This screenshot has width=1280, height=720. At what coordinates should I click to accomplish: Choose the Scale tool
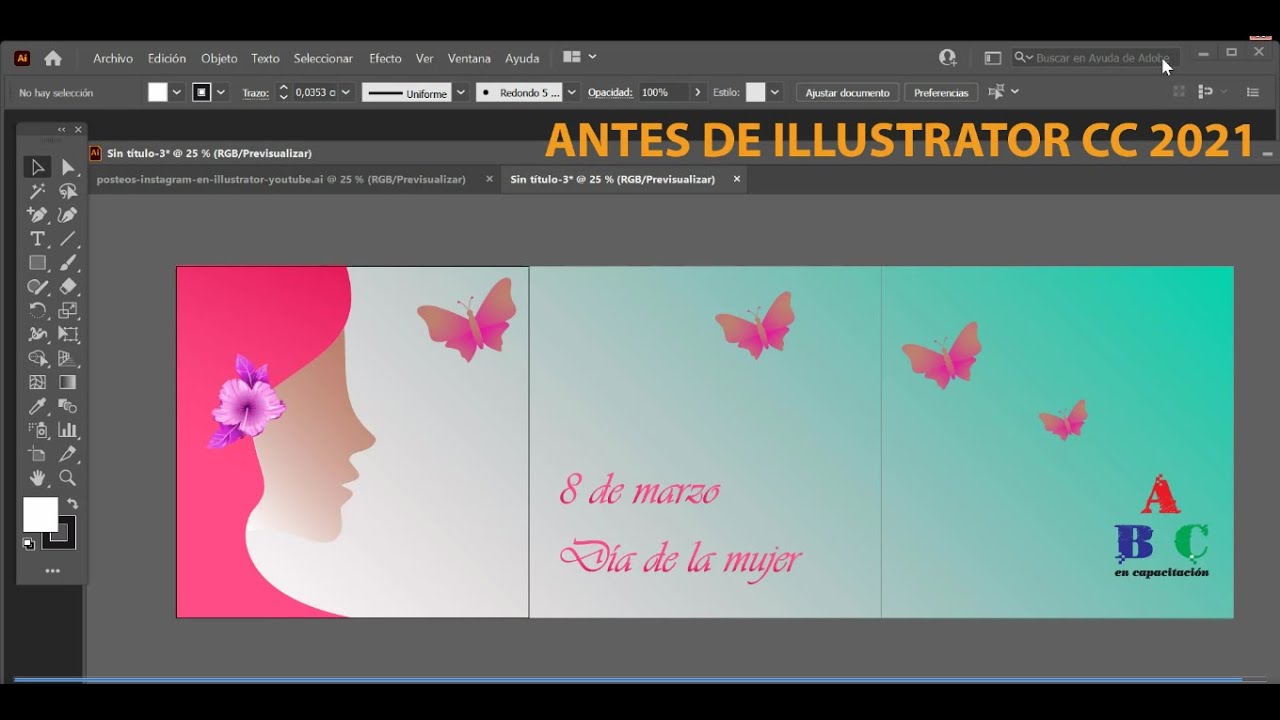68,311
